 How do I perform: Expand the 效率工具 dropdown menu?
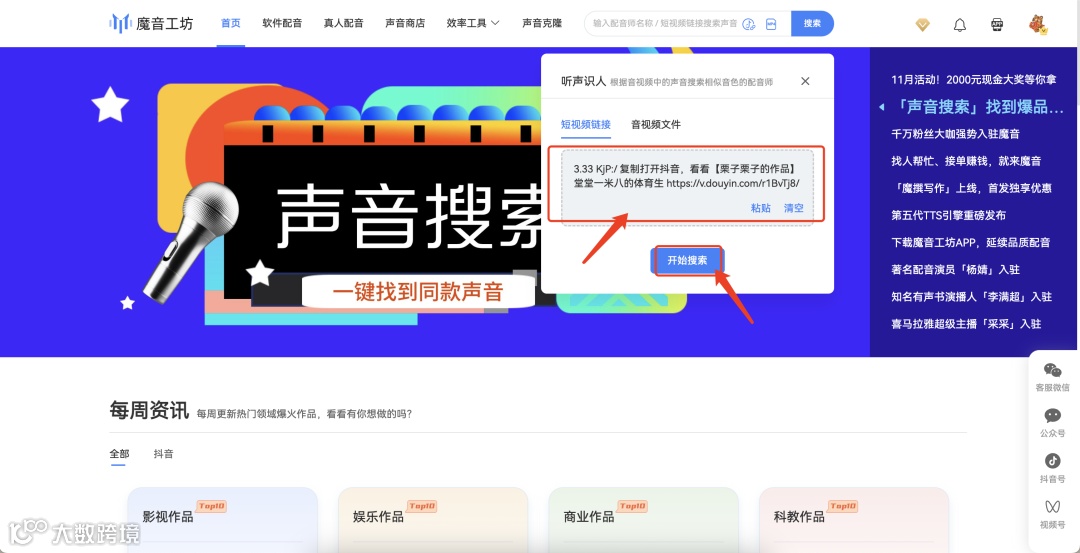472,23
